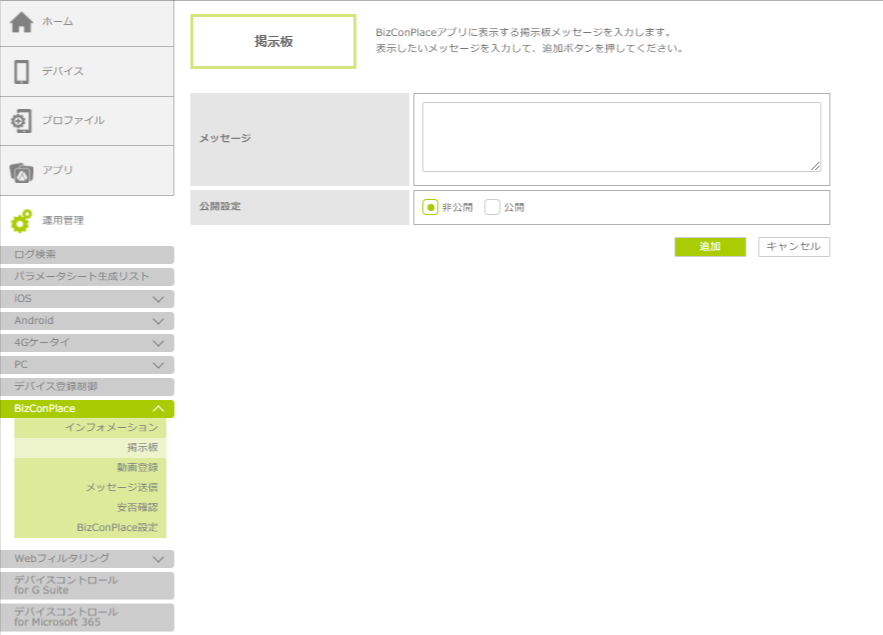Select the 公開 radio button
This screenshot has height=635, width=883.
coord(492,207)
